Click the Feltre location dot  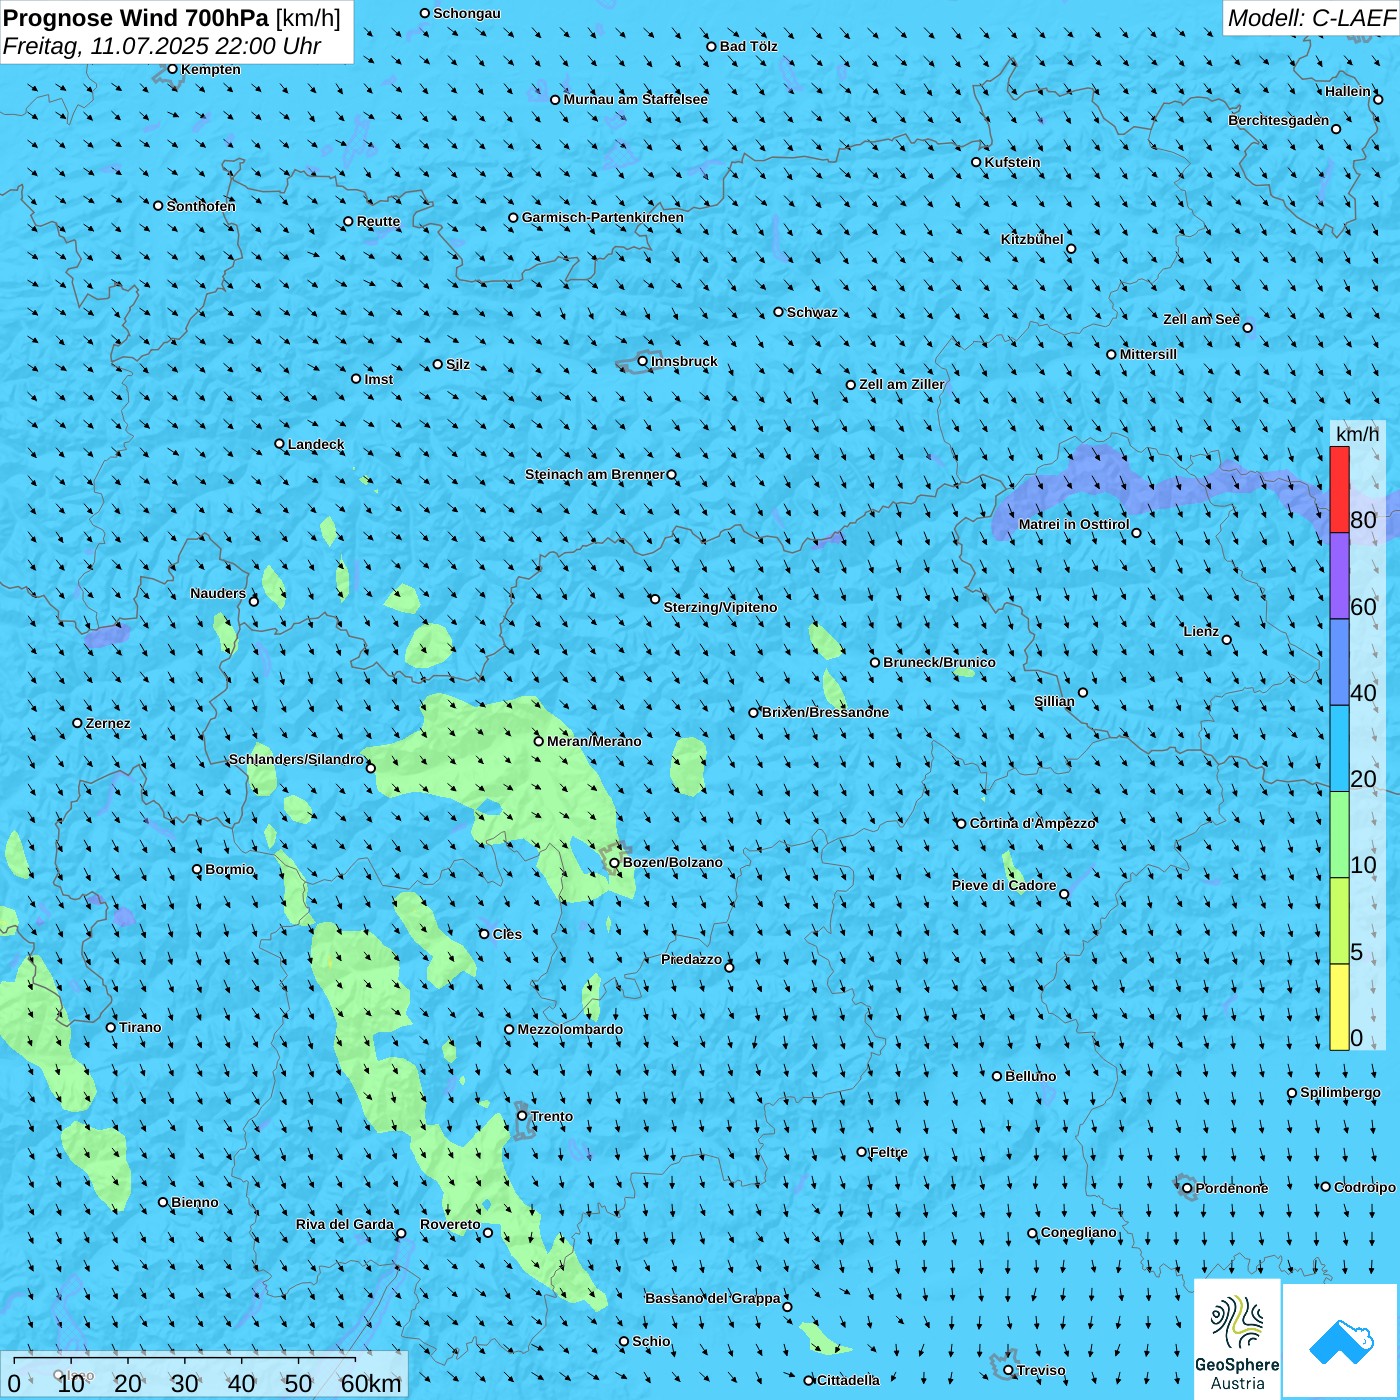coord(862,1152)
